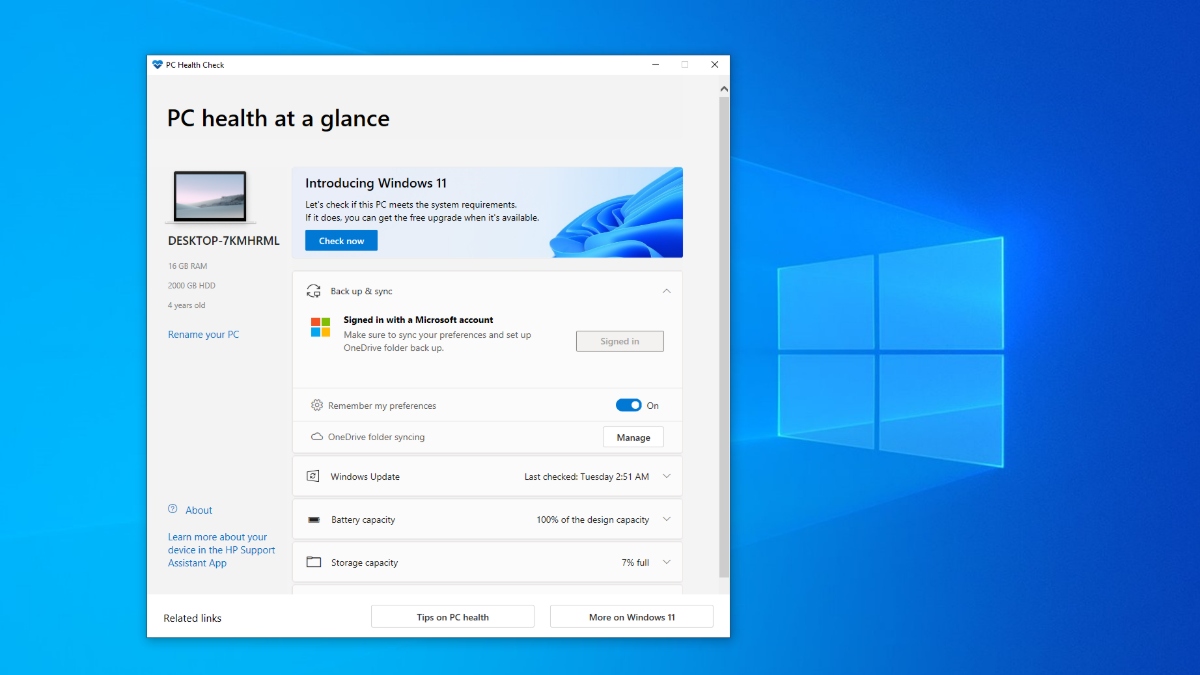Click Check now for Windows 11 requirements
The width and height of the screenshot is (1200, 675).
340,240
